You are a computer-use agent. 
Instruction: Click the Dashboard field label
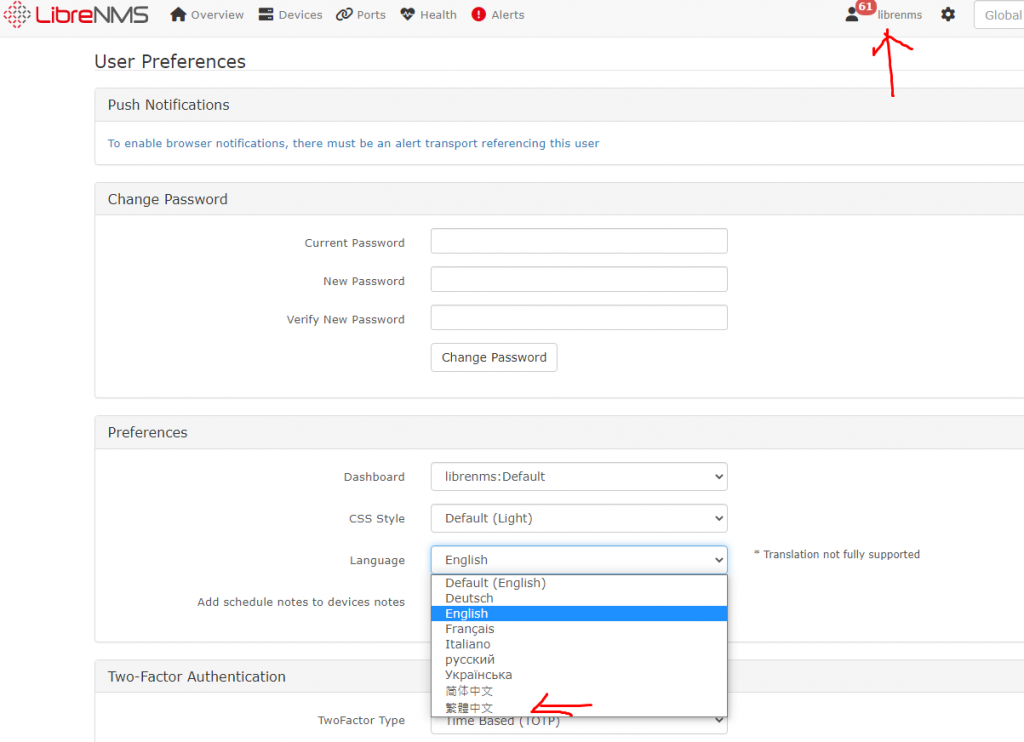(x=374, y=477)
